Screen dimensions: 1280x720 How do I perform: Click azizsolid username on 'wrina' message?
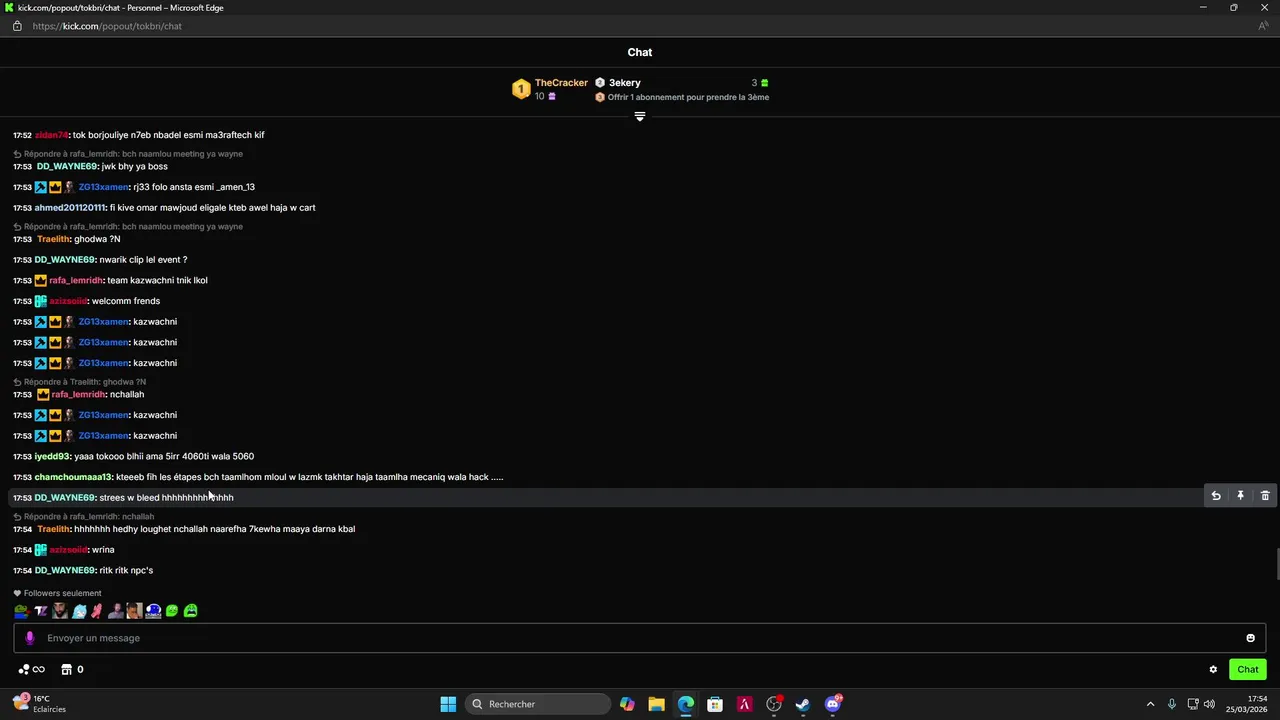click(68, 550)
